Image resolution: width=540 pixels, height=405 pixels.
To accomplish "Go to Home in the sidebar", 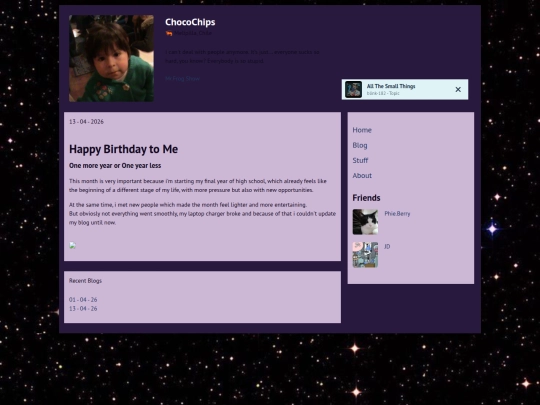I will 362,130.
